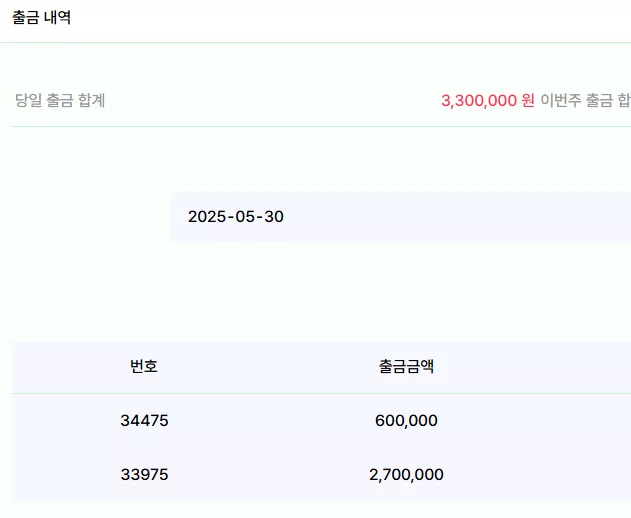Click the red 원 currency unit

pos(528,101)
